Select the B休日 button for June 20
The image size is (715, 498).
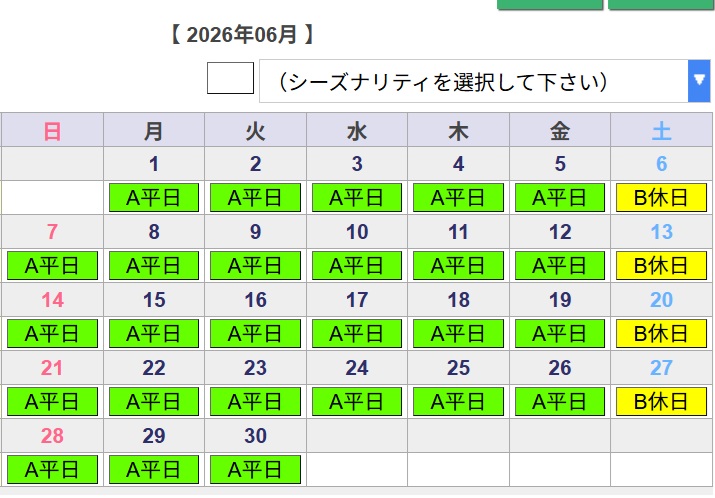[x=661, y=334]
